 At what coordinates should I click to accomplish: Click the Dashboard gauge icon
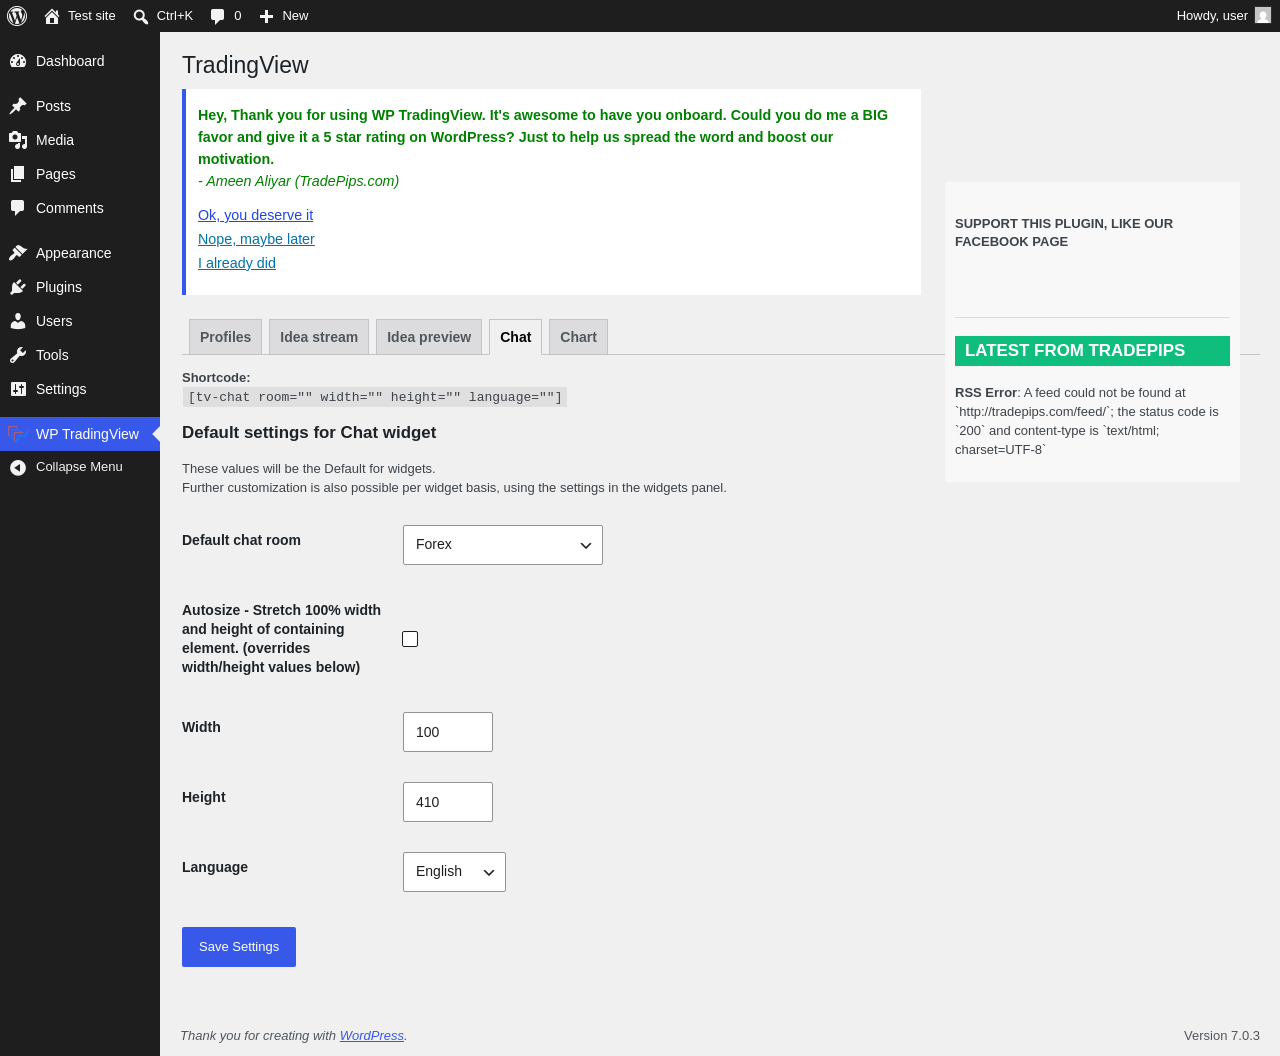(x=18, y=61)
